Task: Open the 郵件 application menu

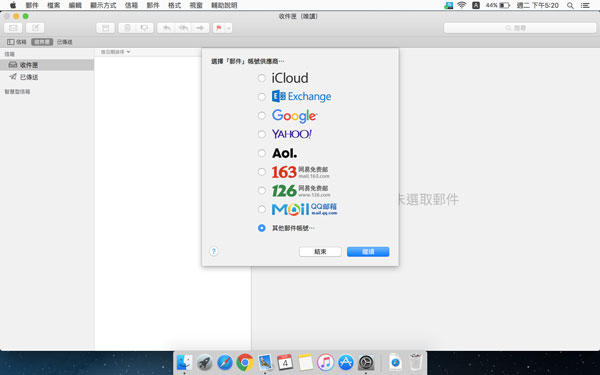Action: (x=32, y=5)
